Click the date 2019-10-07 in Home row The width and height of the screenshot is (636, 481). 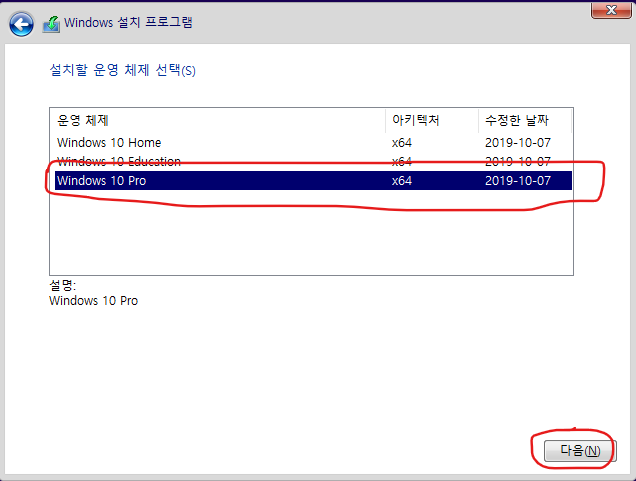pos(518,143)
